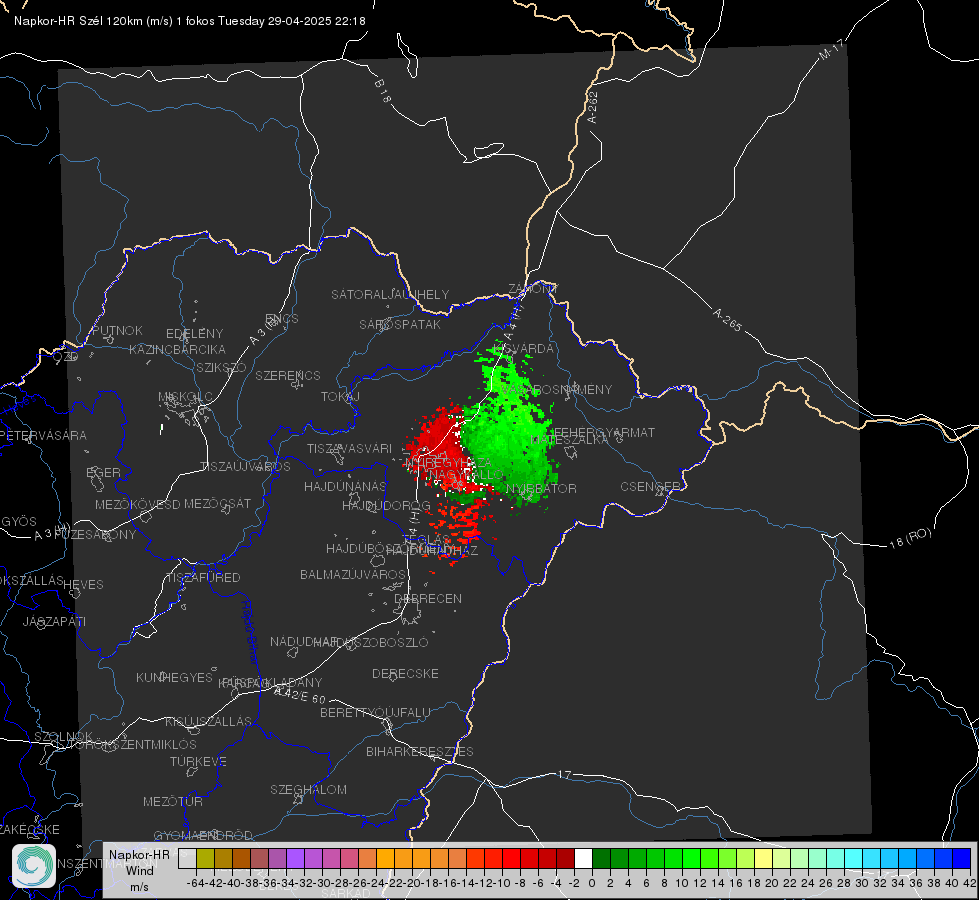Click the pale first swatch left of -64
This screenshot has width=979, height=900.
187,858
